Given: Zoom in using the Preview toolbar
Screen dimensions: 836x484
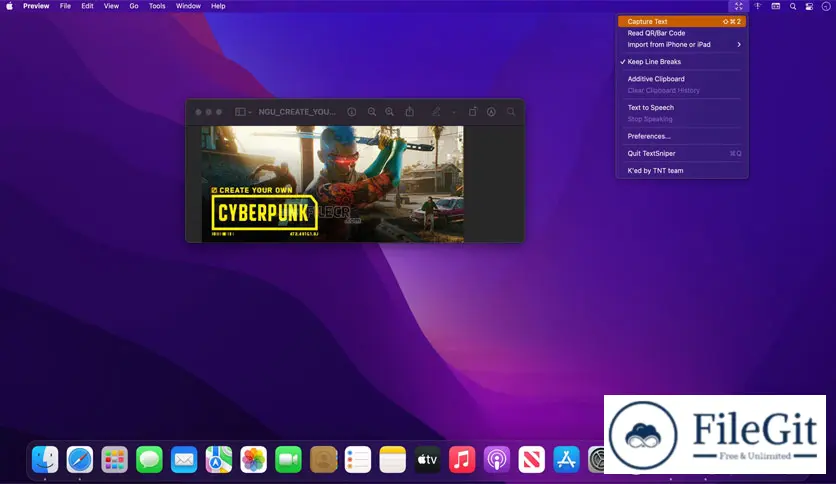Looking at the screenshot, I should point(390,112).
